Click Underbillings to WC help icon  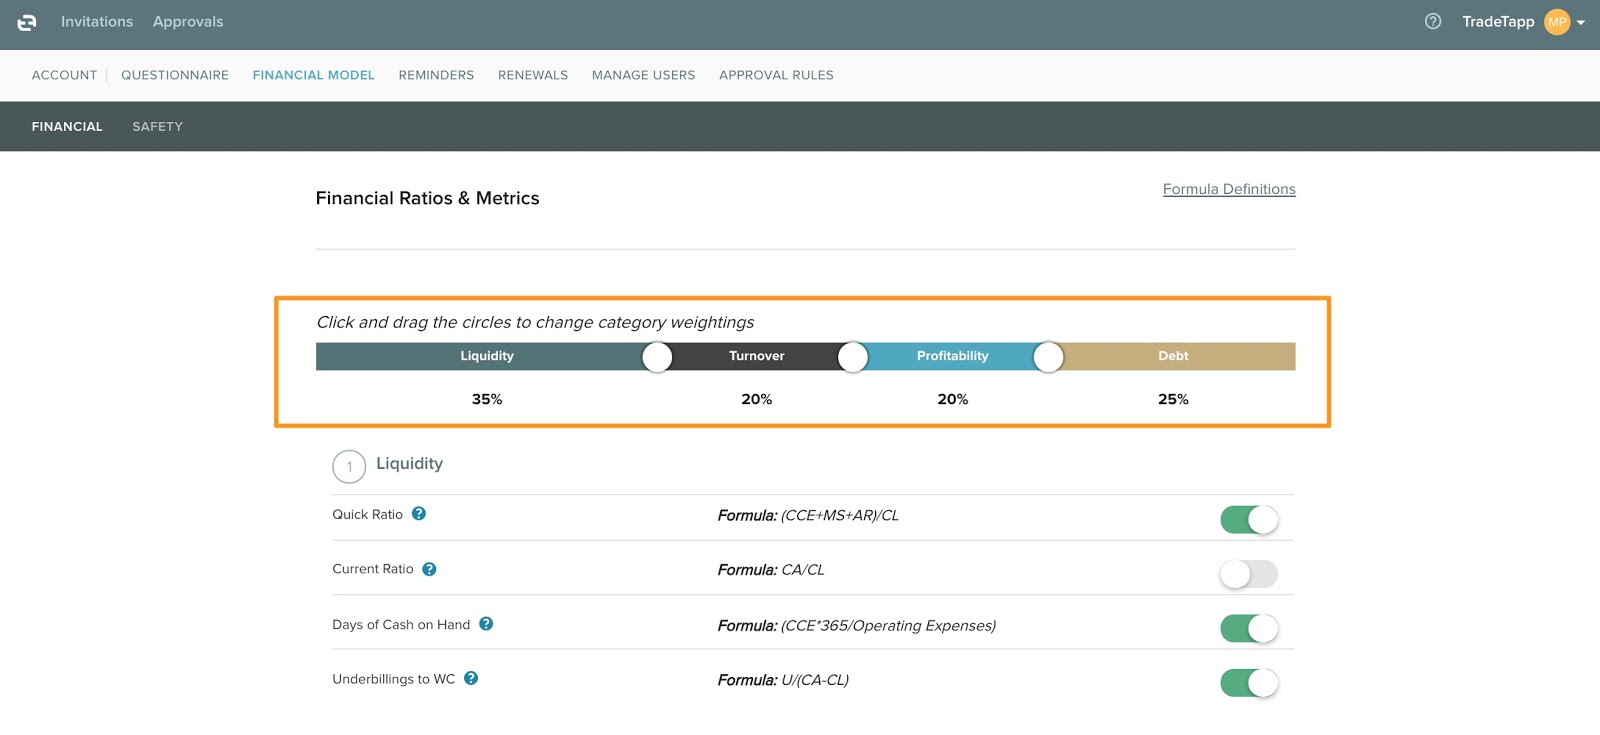[471, 678]
